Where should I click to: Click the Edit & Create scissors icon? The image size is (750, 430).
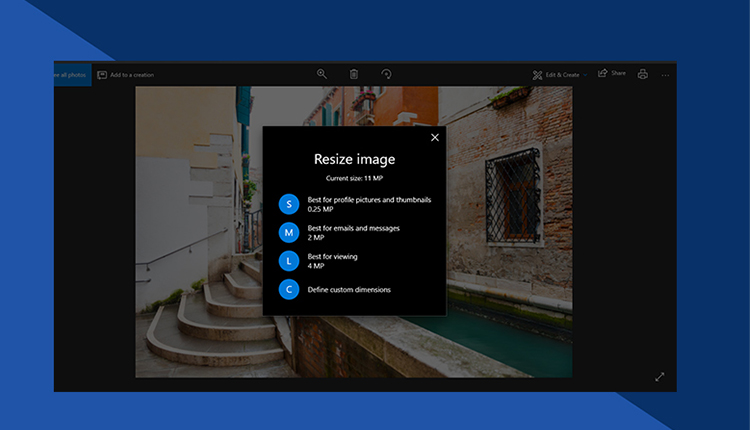click(537, 75)
